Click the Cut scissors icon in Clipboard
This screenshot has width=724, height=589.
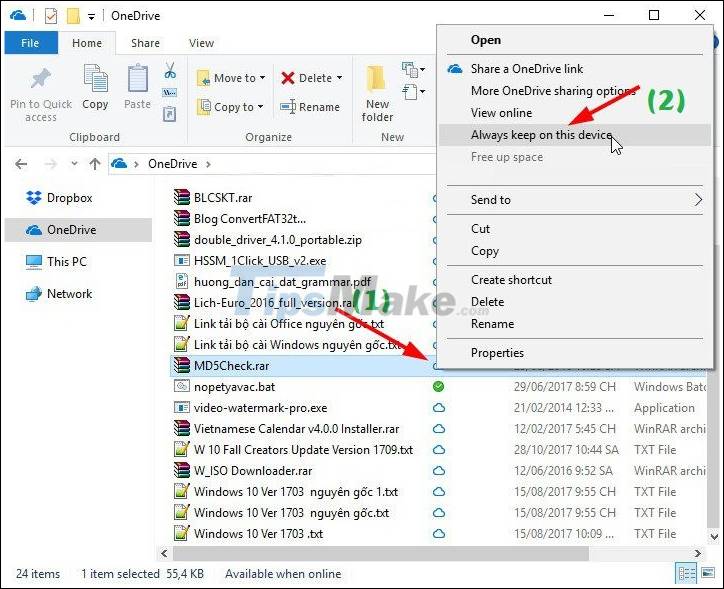tap(170, 70)
